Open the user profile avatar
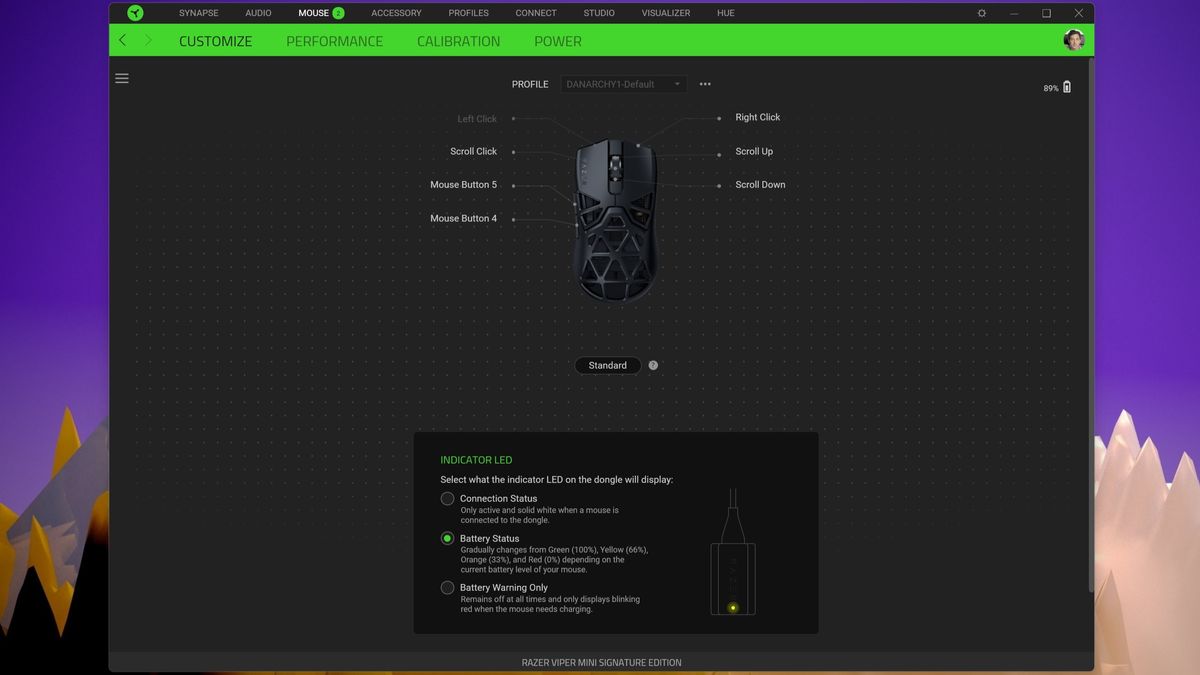Screen dimensions: 1200x675 1074,40
